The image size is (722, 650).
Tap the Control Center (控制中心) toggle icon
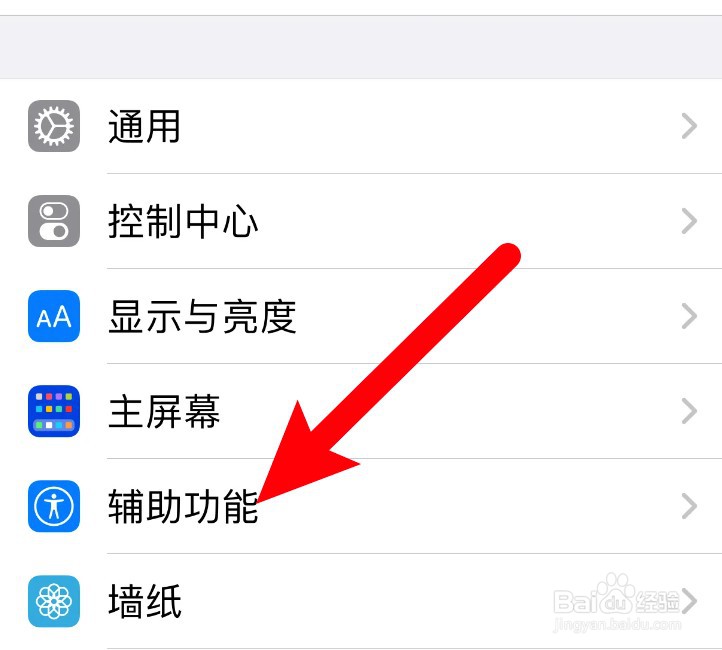pos(54,221)
